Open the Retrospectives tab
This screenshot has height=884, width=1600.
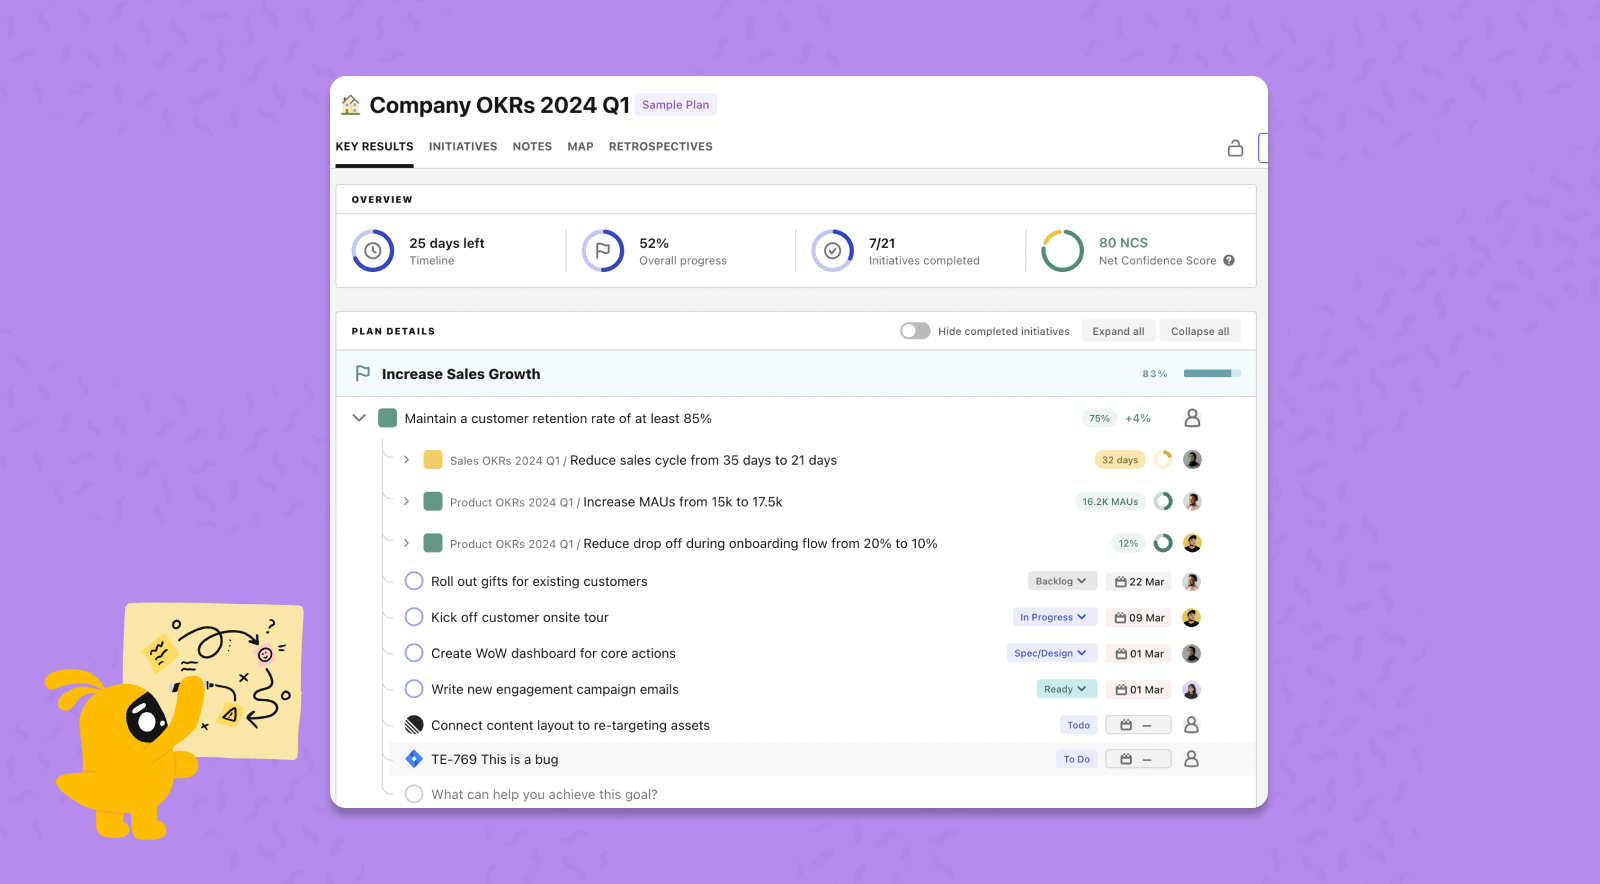coord(661,146)
